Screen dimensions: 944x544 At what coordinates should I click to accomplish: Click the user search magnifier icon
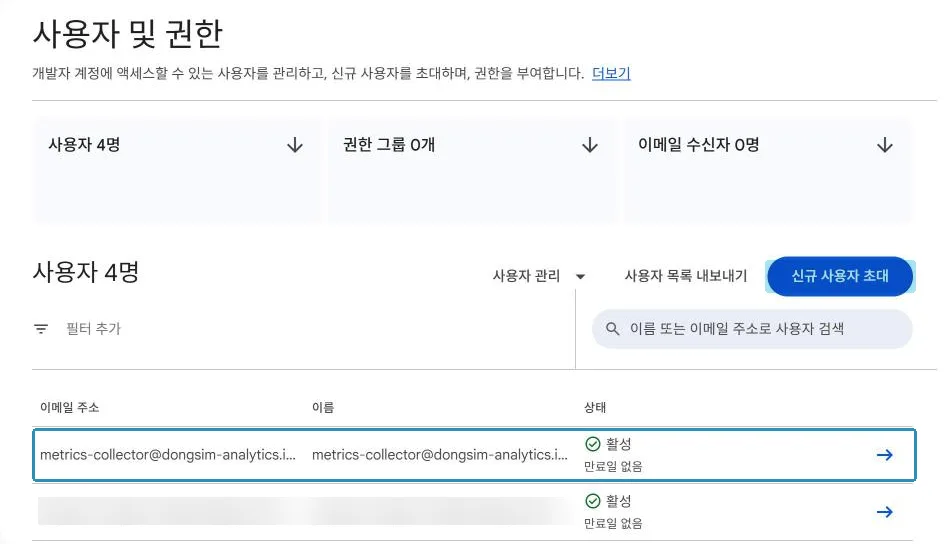coord(612,329)
